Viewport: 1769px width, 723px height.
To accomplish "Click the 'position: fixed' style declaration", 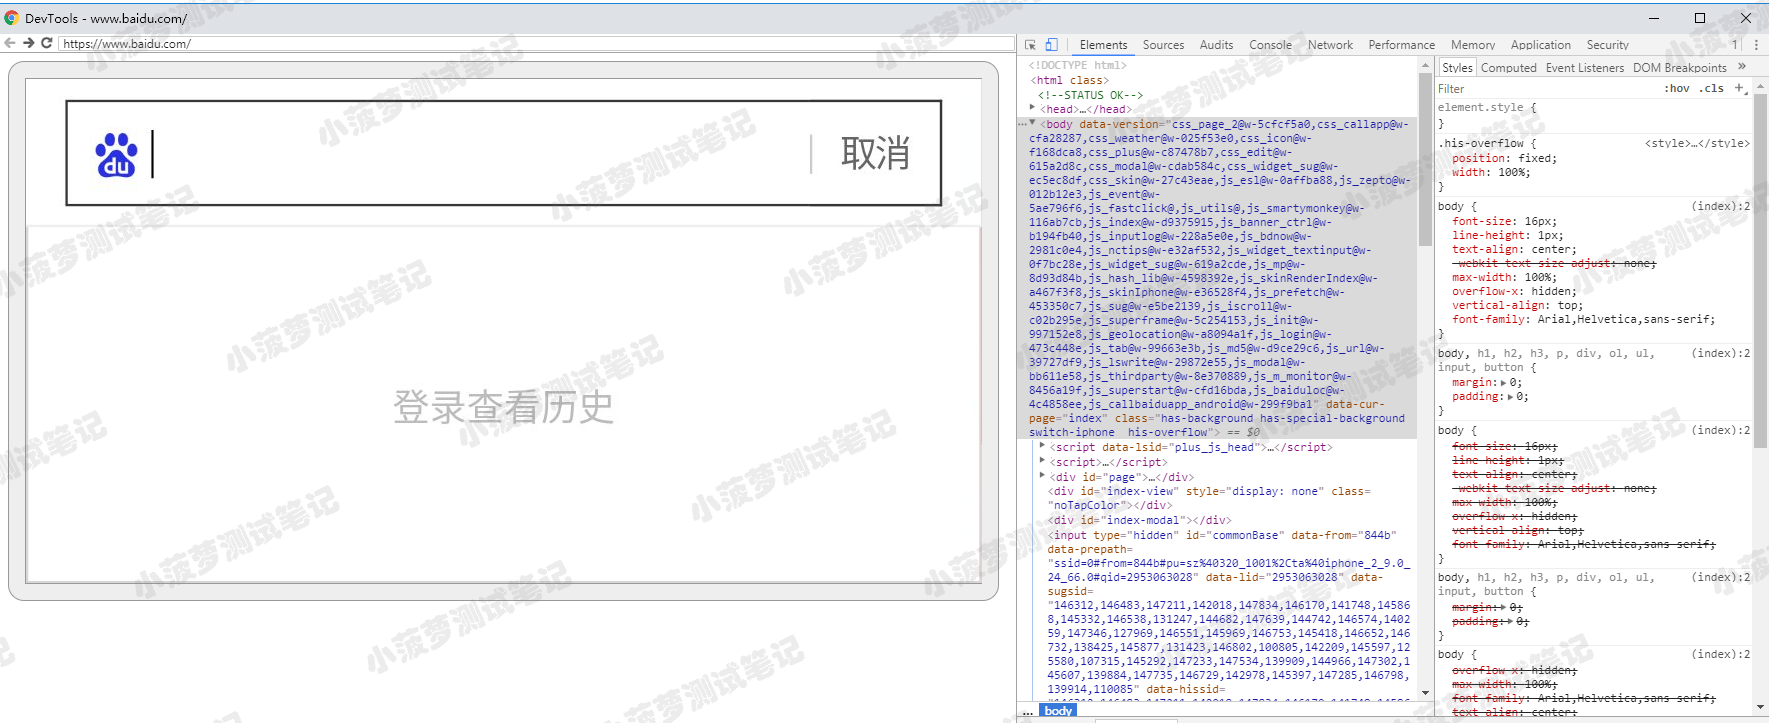I will pyautogui.click(x=1504, y=158).
